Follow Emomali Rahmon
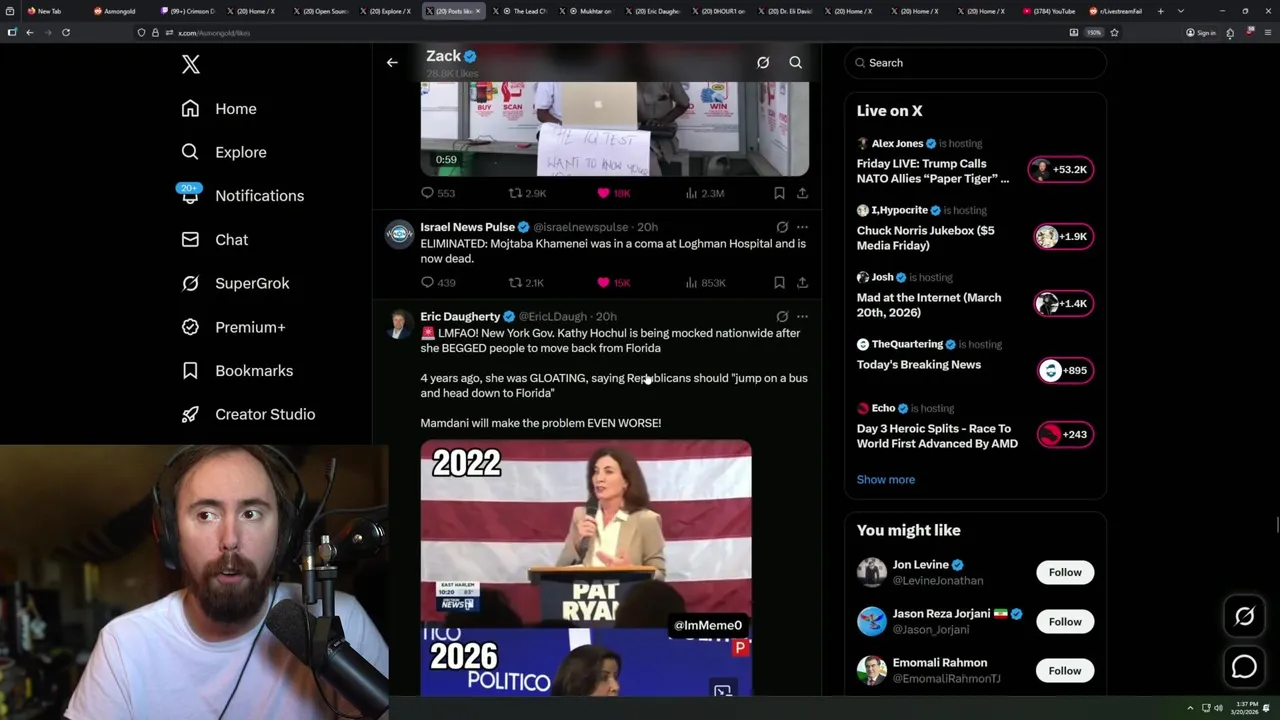The image size is (1280, 720). coord(1065,670)
